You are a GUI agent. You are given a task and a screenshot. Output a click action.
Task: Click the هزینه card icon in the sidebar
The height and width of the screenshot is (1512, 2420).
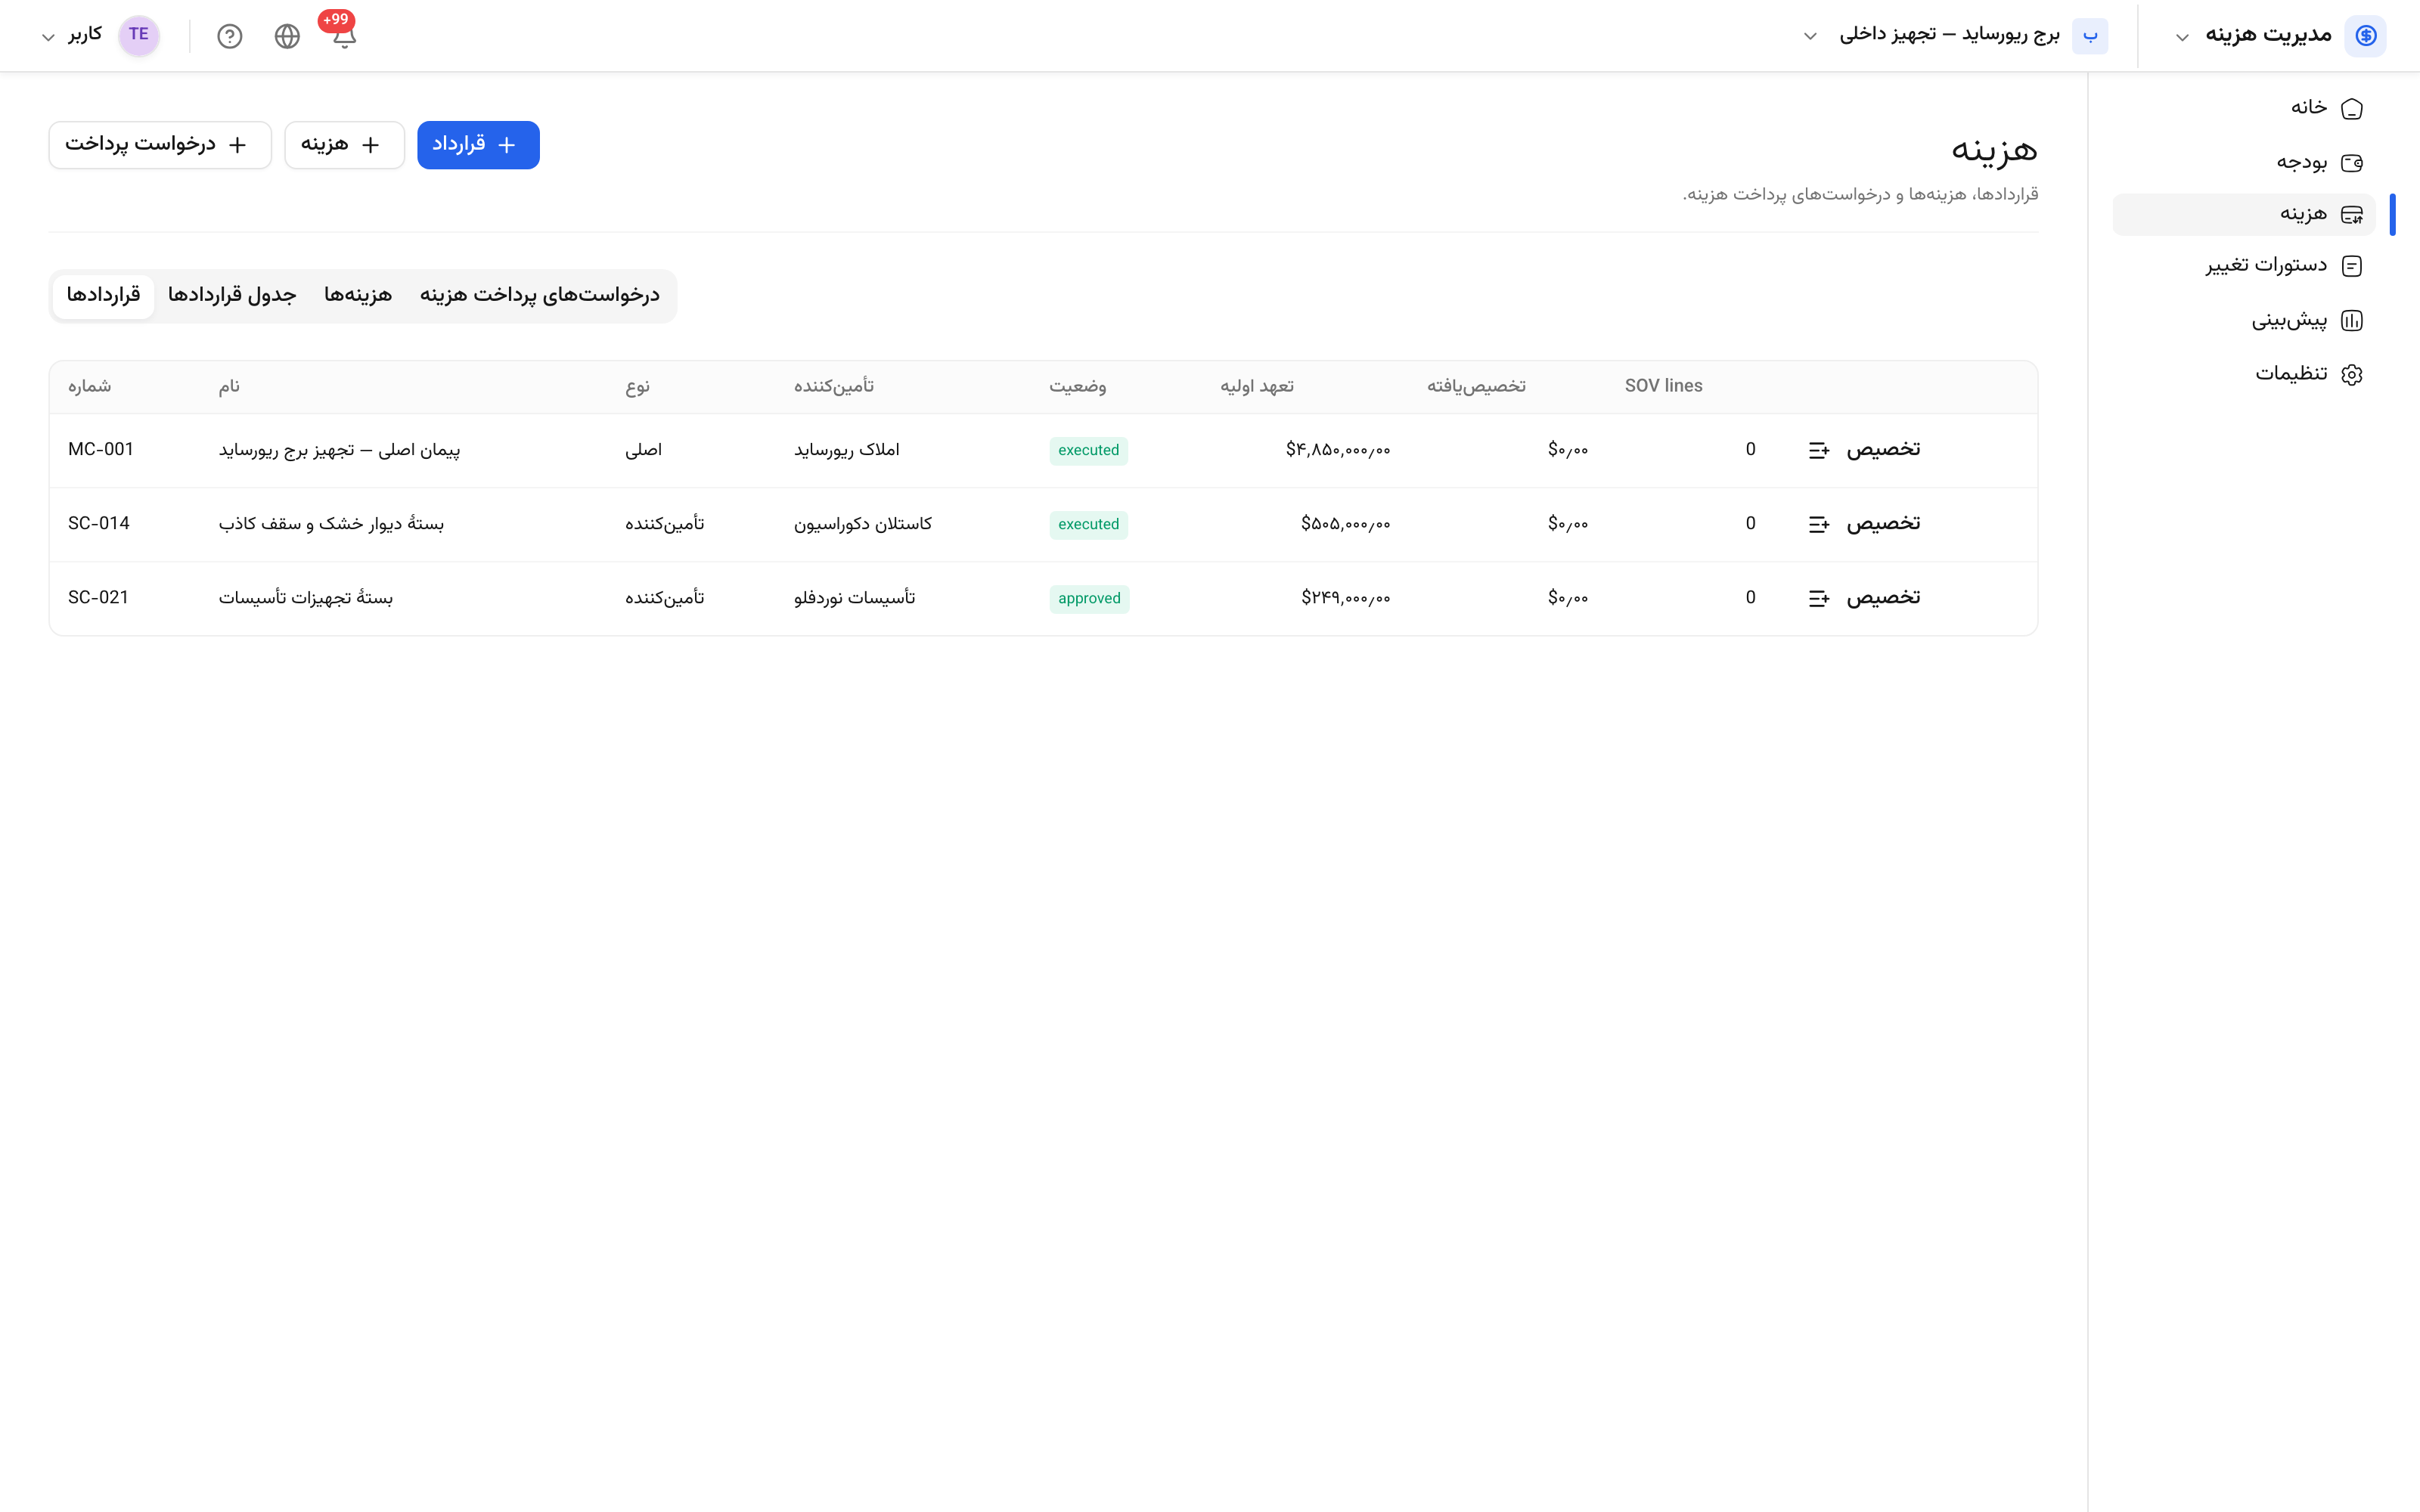[2352, 214]
